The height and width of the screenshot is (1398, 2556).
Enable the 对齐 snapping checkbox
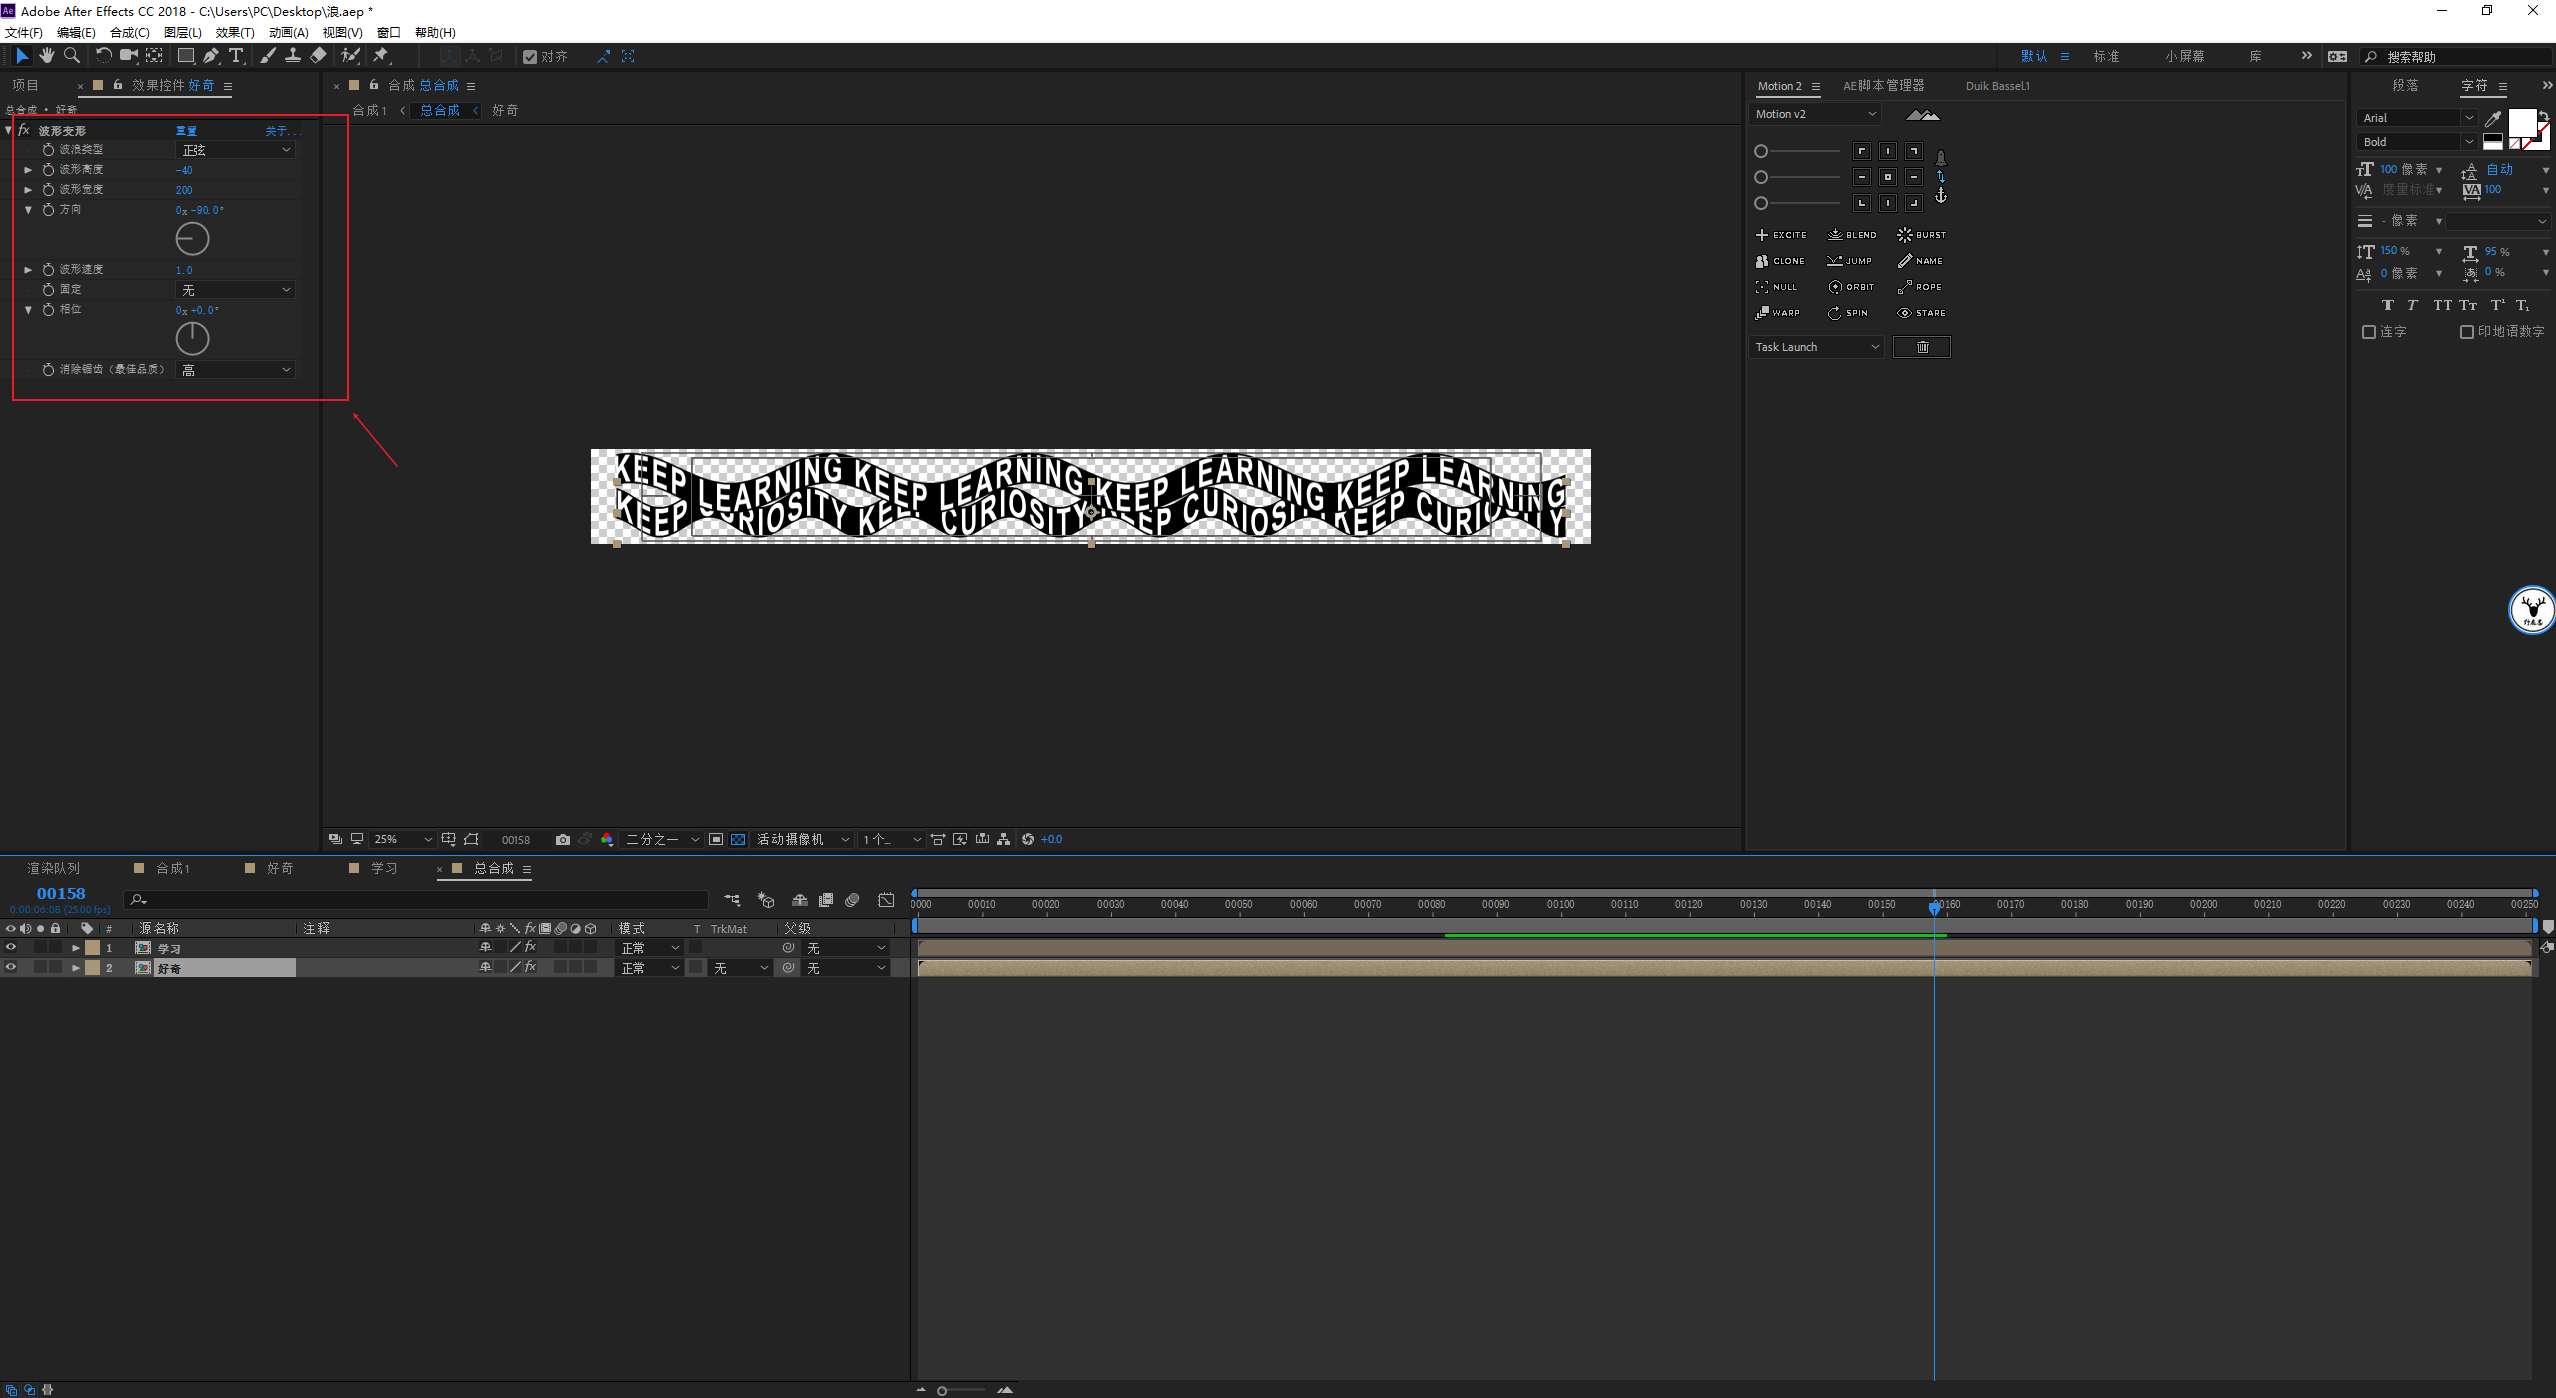click(530, 57)
